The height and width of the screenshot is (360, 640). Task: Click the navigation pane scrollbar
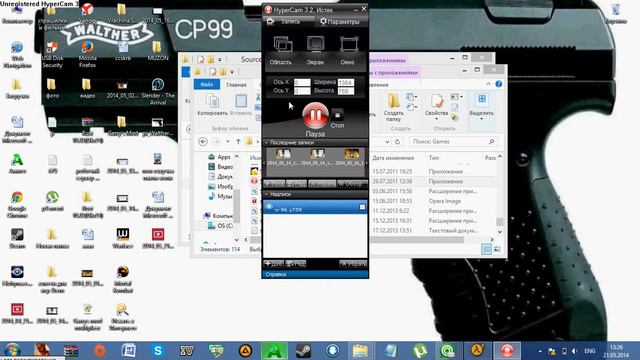pyautogui.click(x=236, y=206)
